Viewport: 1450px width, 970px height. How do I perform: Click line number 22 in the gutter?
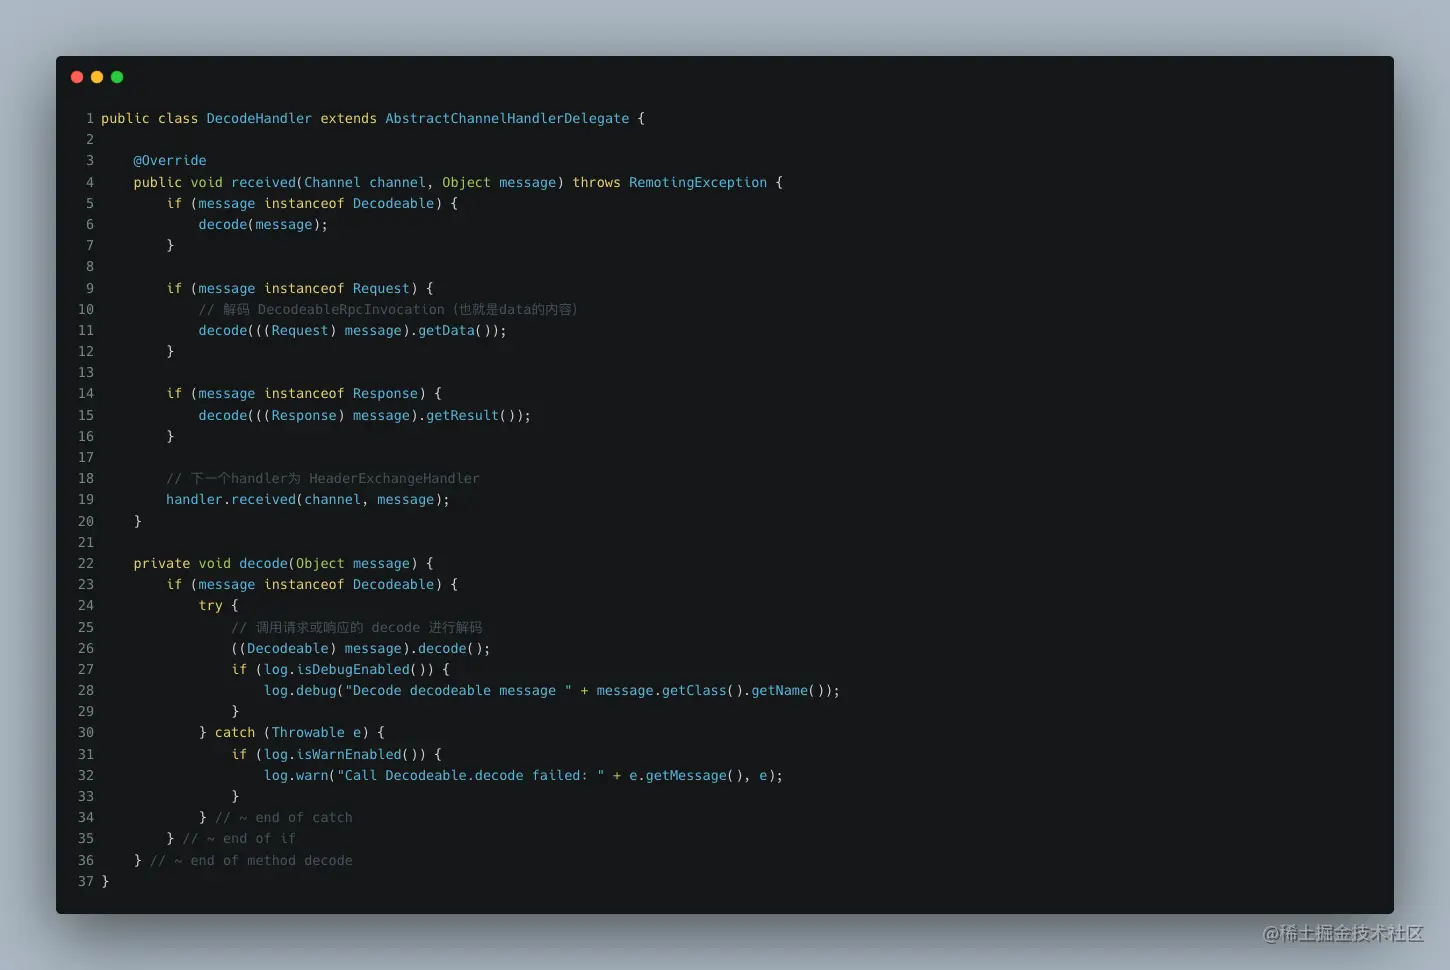85,563
